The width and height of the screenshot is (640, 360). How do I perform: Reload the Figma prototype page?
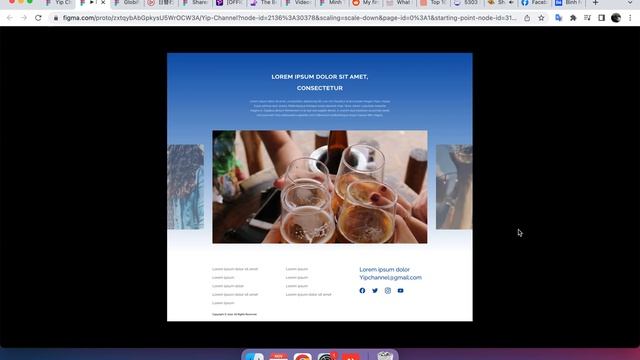(38, 18)
